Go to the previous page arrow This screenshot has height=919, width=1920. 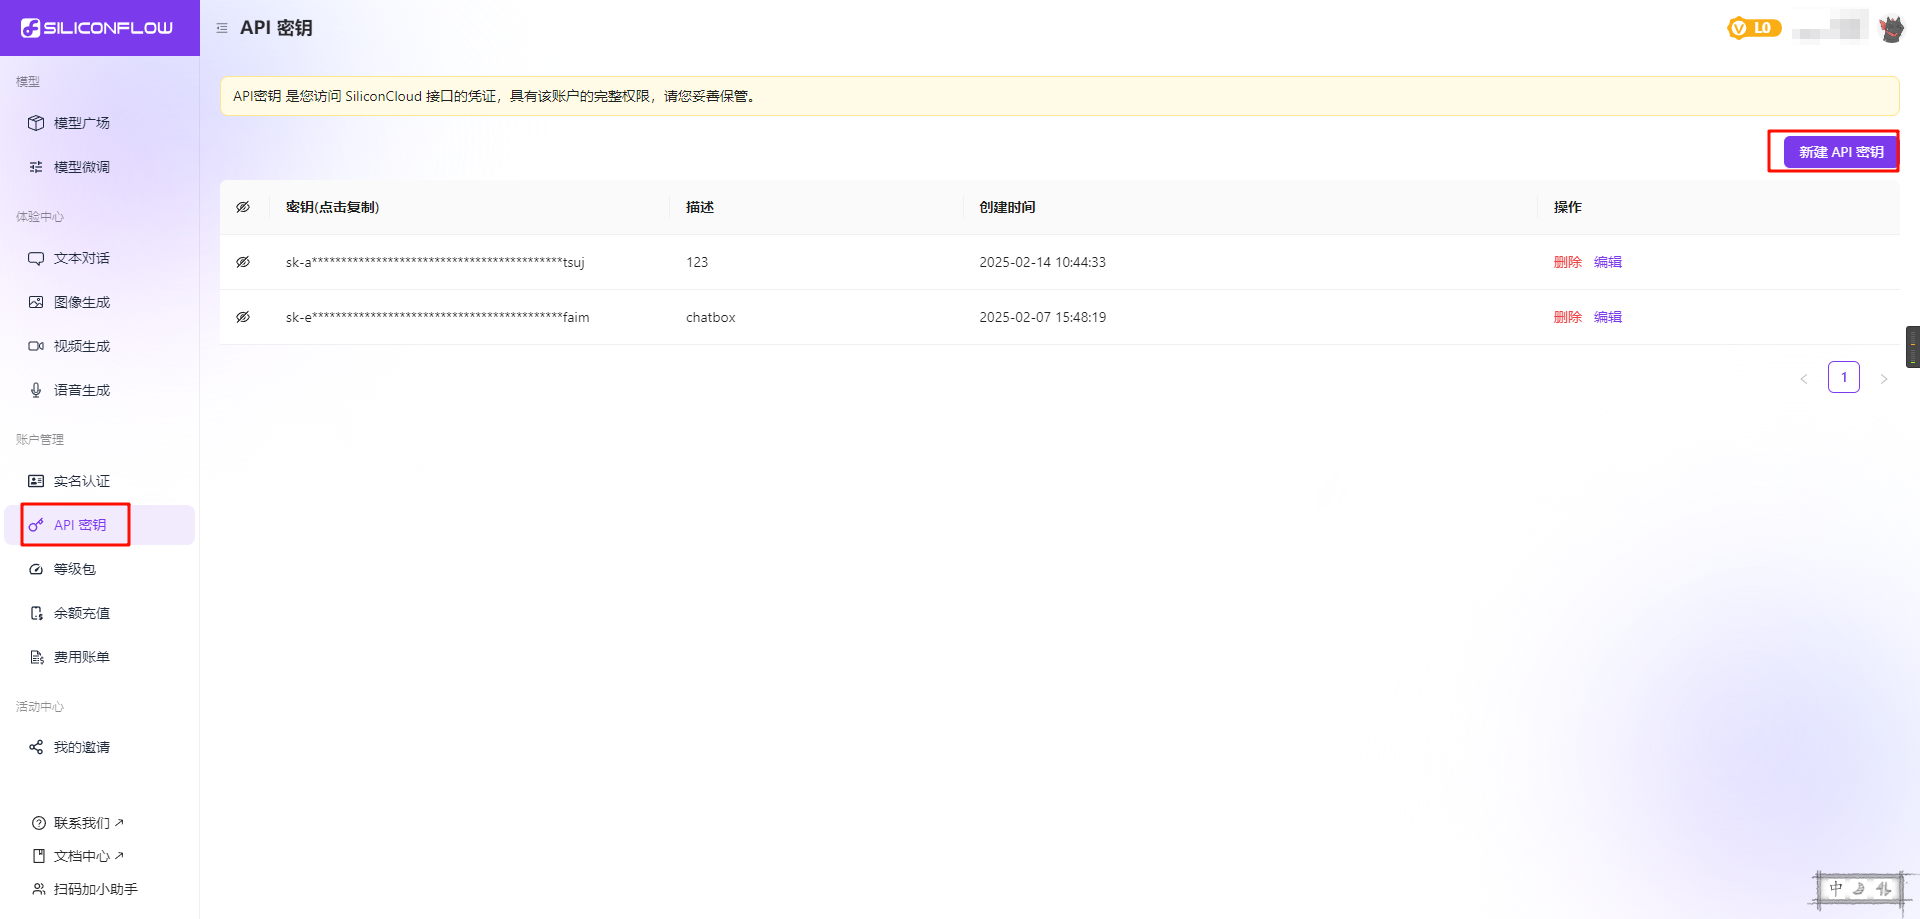coord(1804,379)
